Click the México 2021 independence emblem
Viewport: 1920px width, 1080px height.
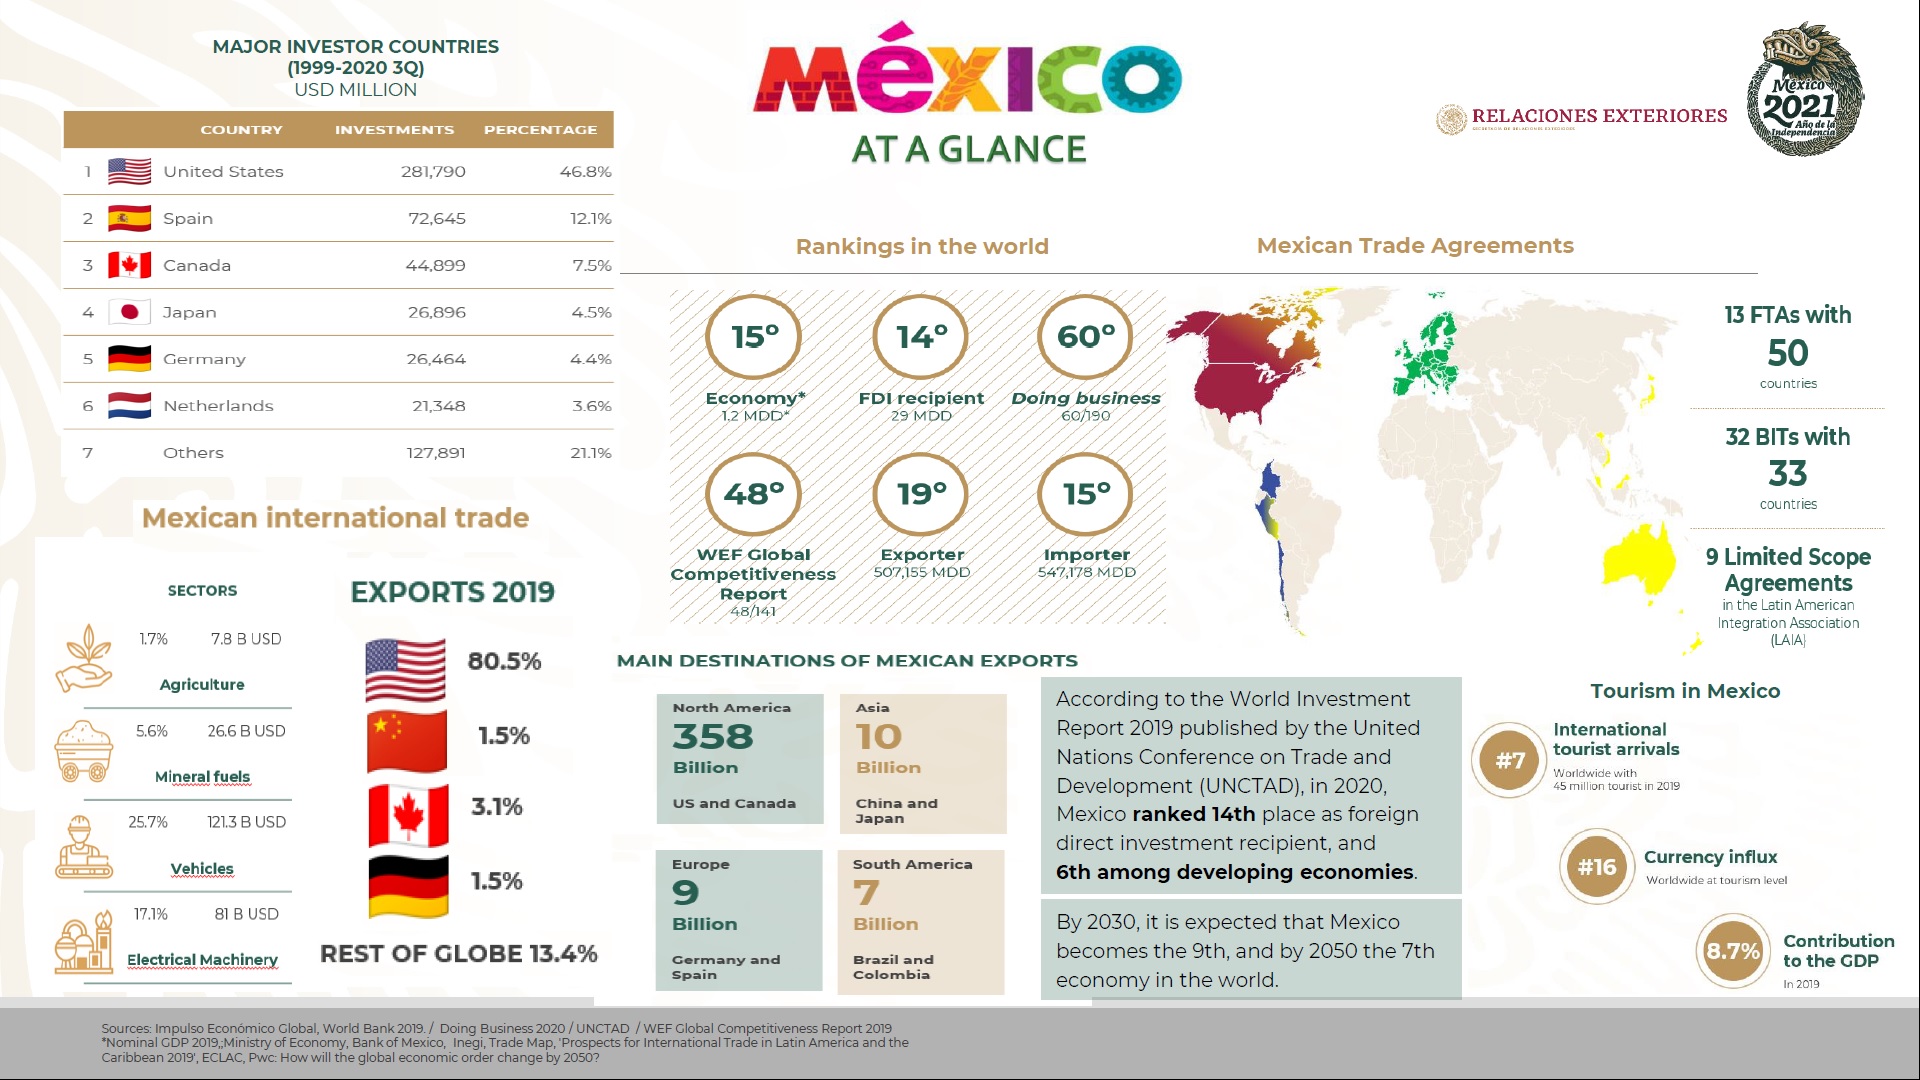point(1806,89)
